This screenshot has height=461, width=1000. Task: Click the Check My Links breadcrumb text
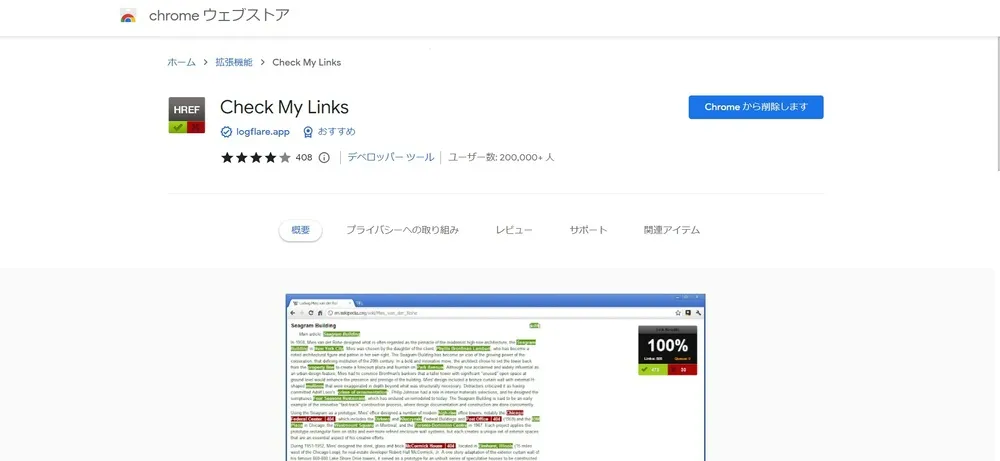(307, 62)
